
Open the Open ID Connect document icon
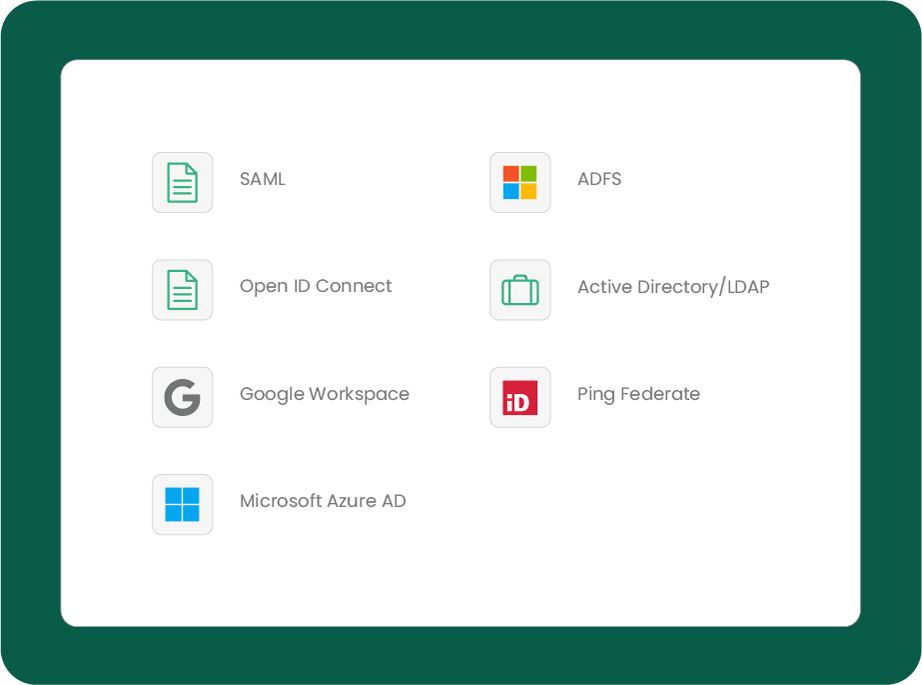[182, 290]
